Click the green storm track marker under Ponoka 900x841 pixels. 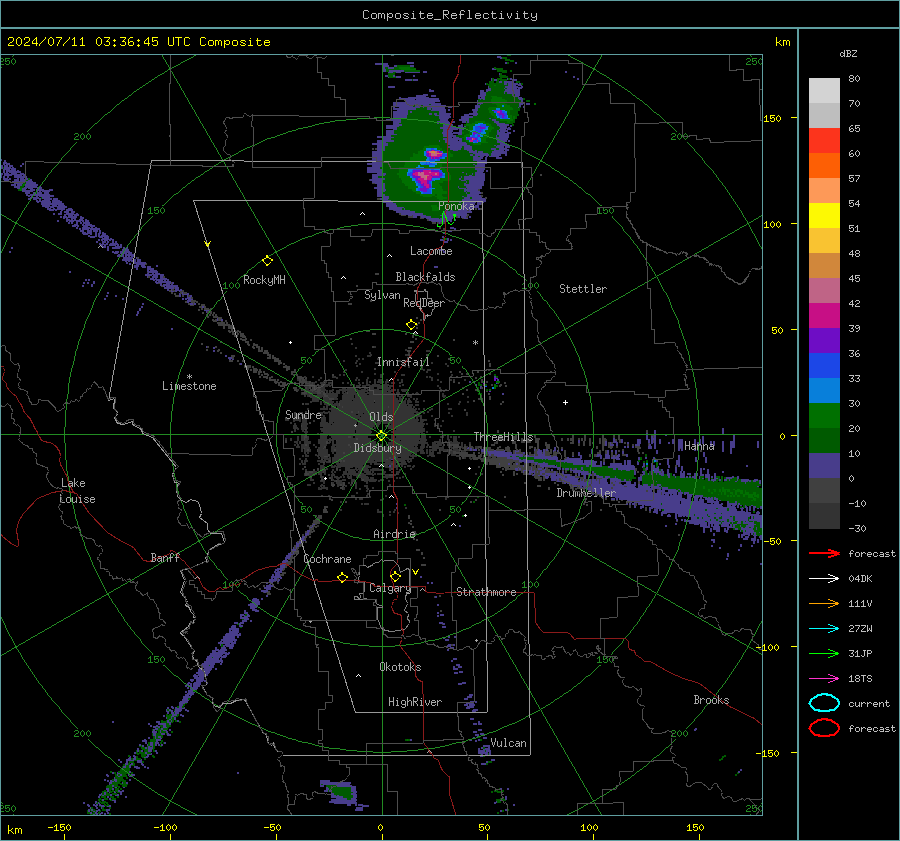pyautogui.click(x=447, y=219)
